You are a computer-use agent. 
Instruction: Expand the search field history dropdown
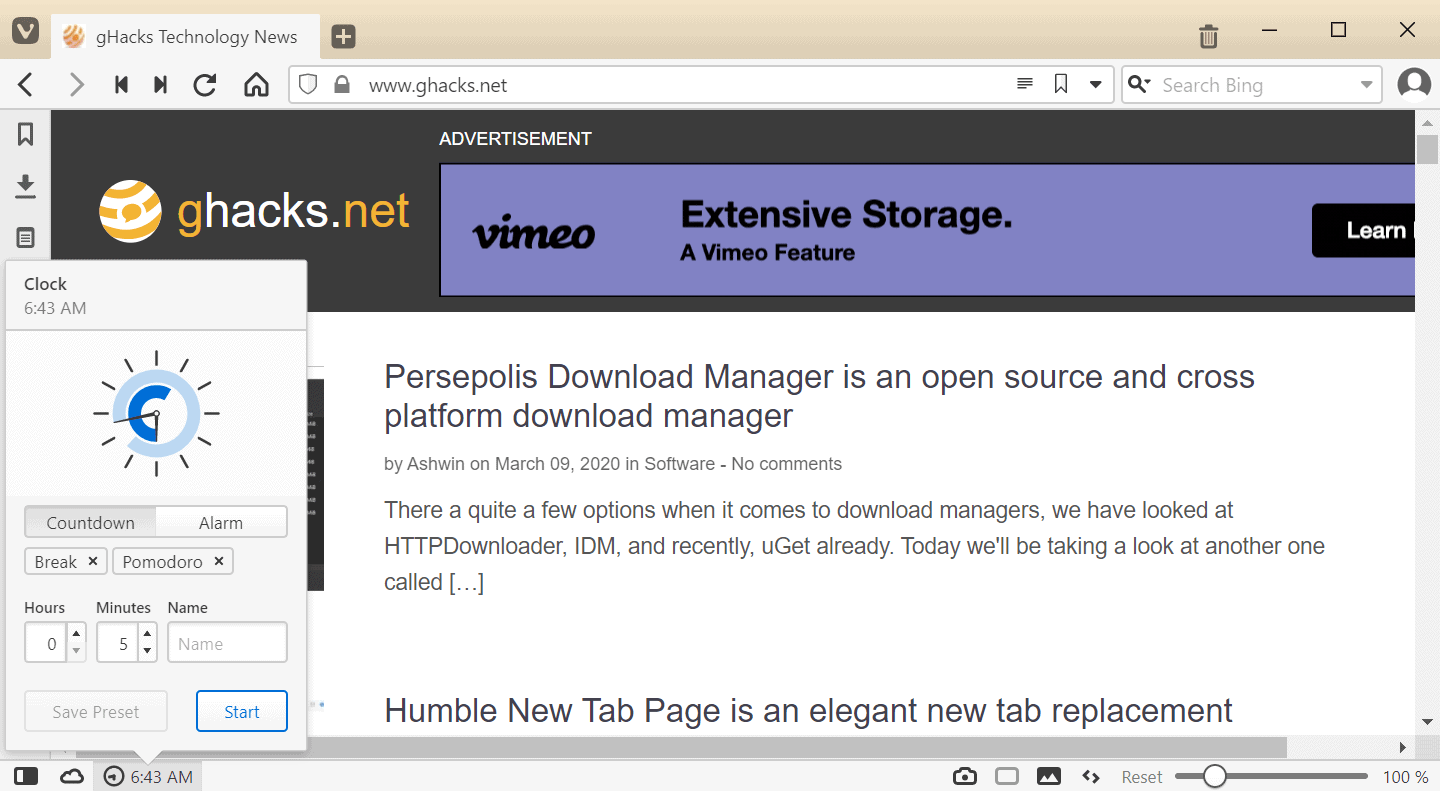1367,85
